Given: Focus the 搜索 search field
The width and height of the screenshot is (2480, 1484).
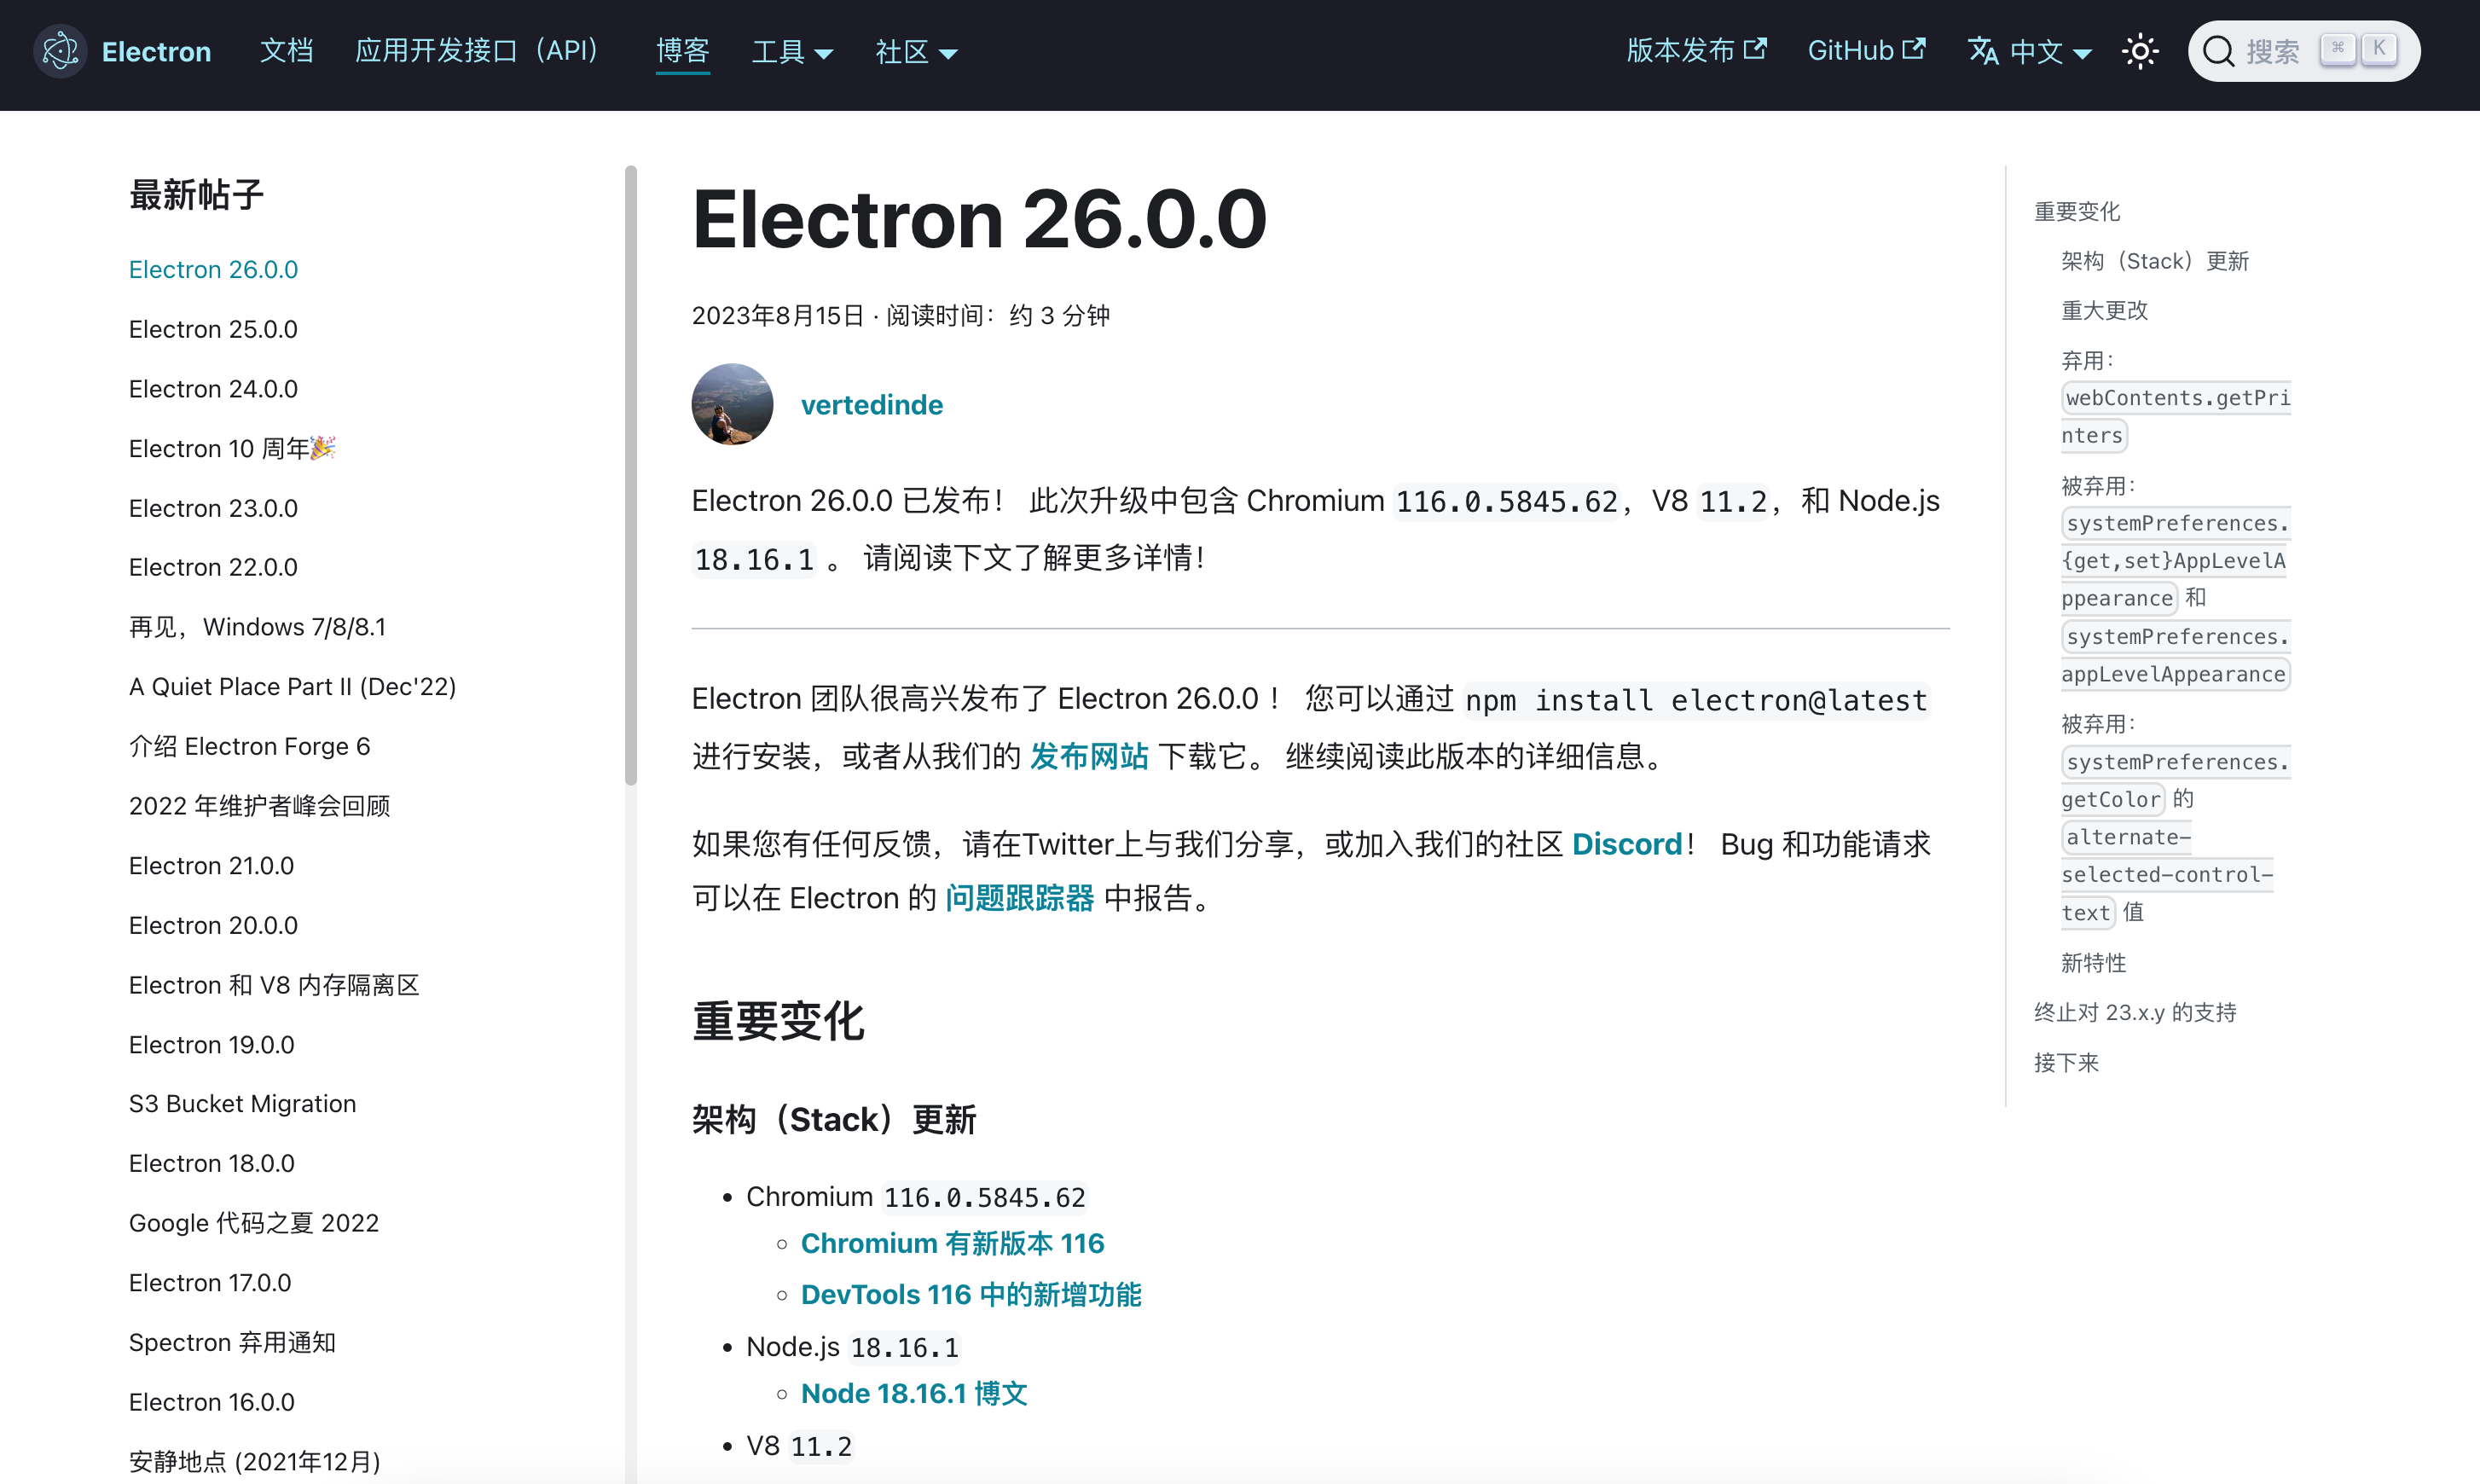Looking at the screenshot, I should click(2304, 51).
